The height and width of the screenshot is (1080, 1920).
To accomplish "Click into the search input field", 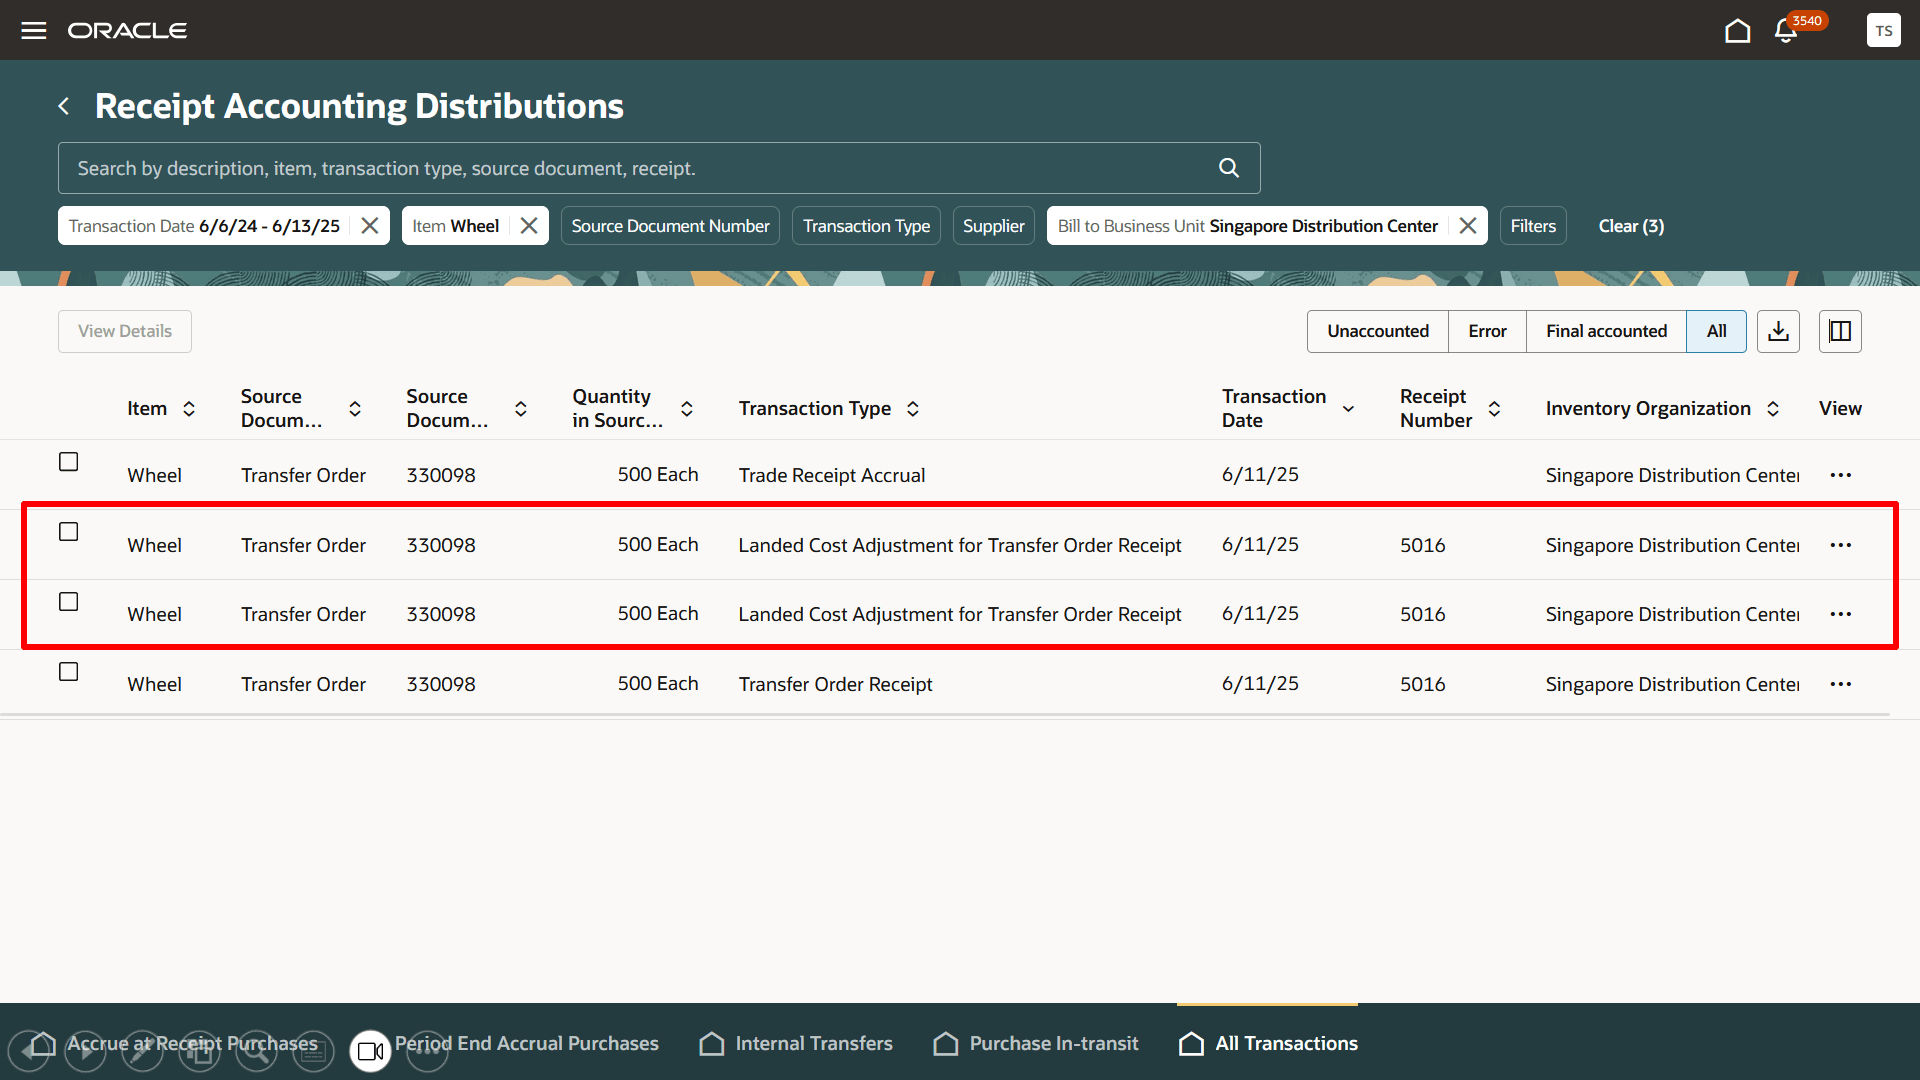I will [x=640, y=168].
